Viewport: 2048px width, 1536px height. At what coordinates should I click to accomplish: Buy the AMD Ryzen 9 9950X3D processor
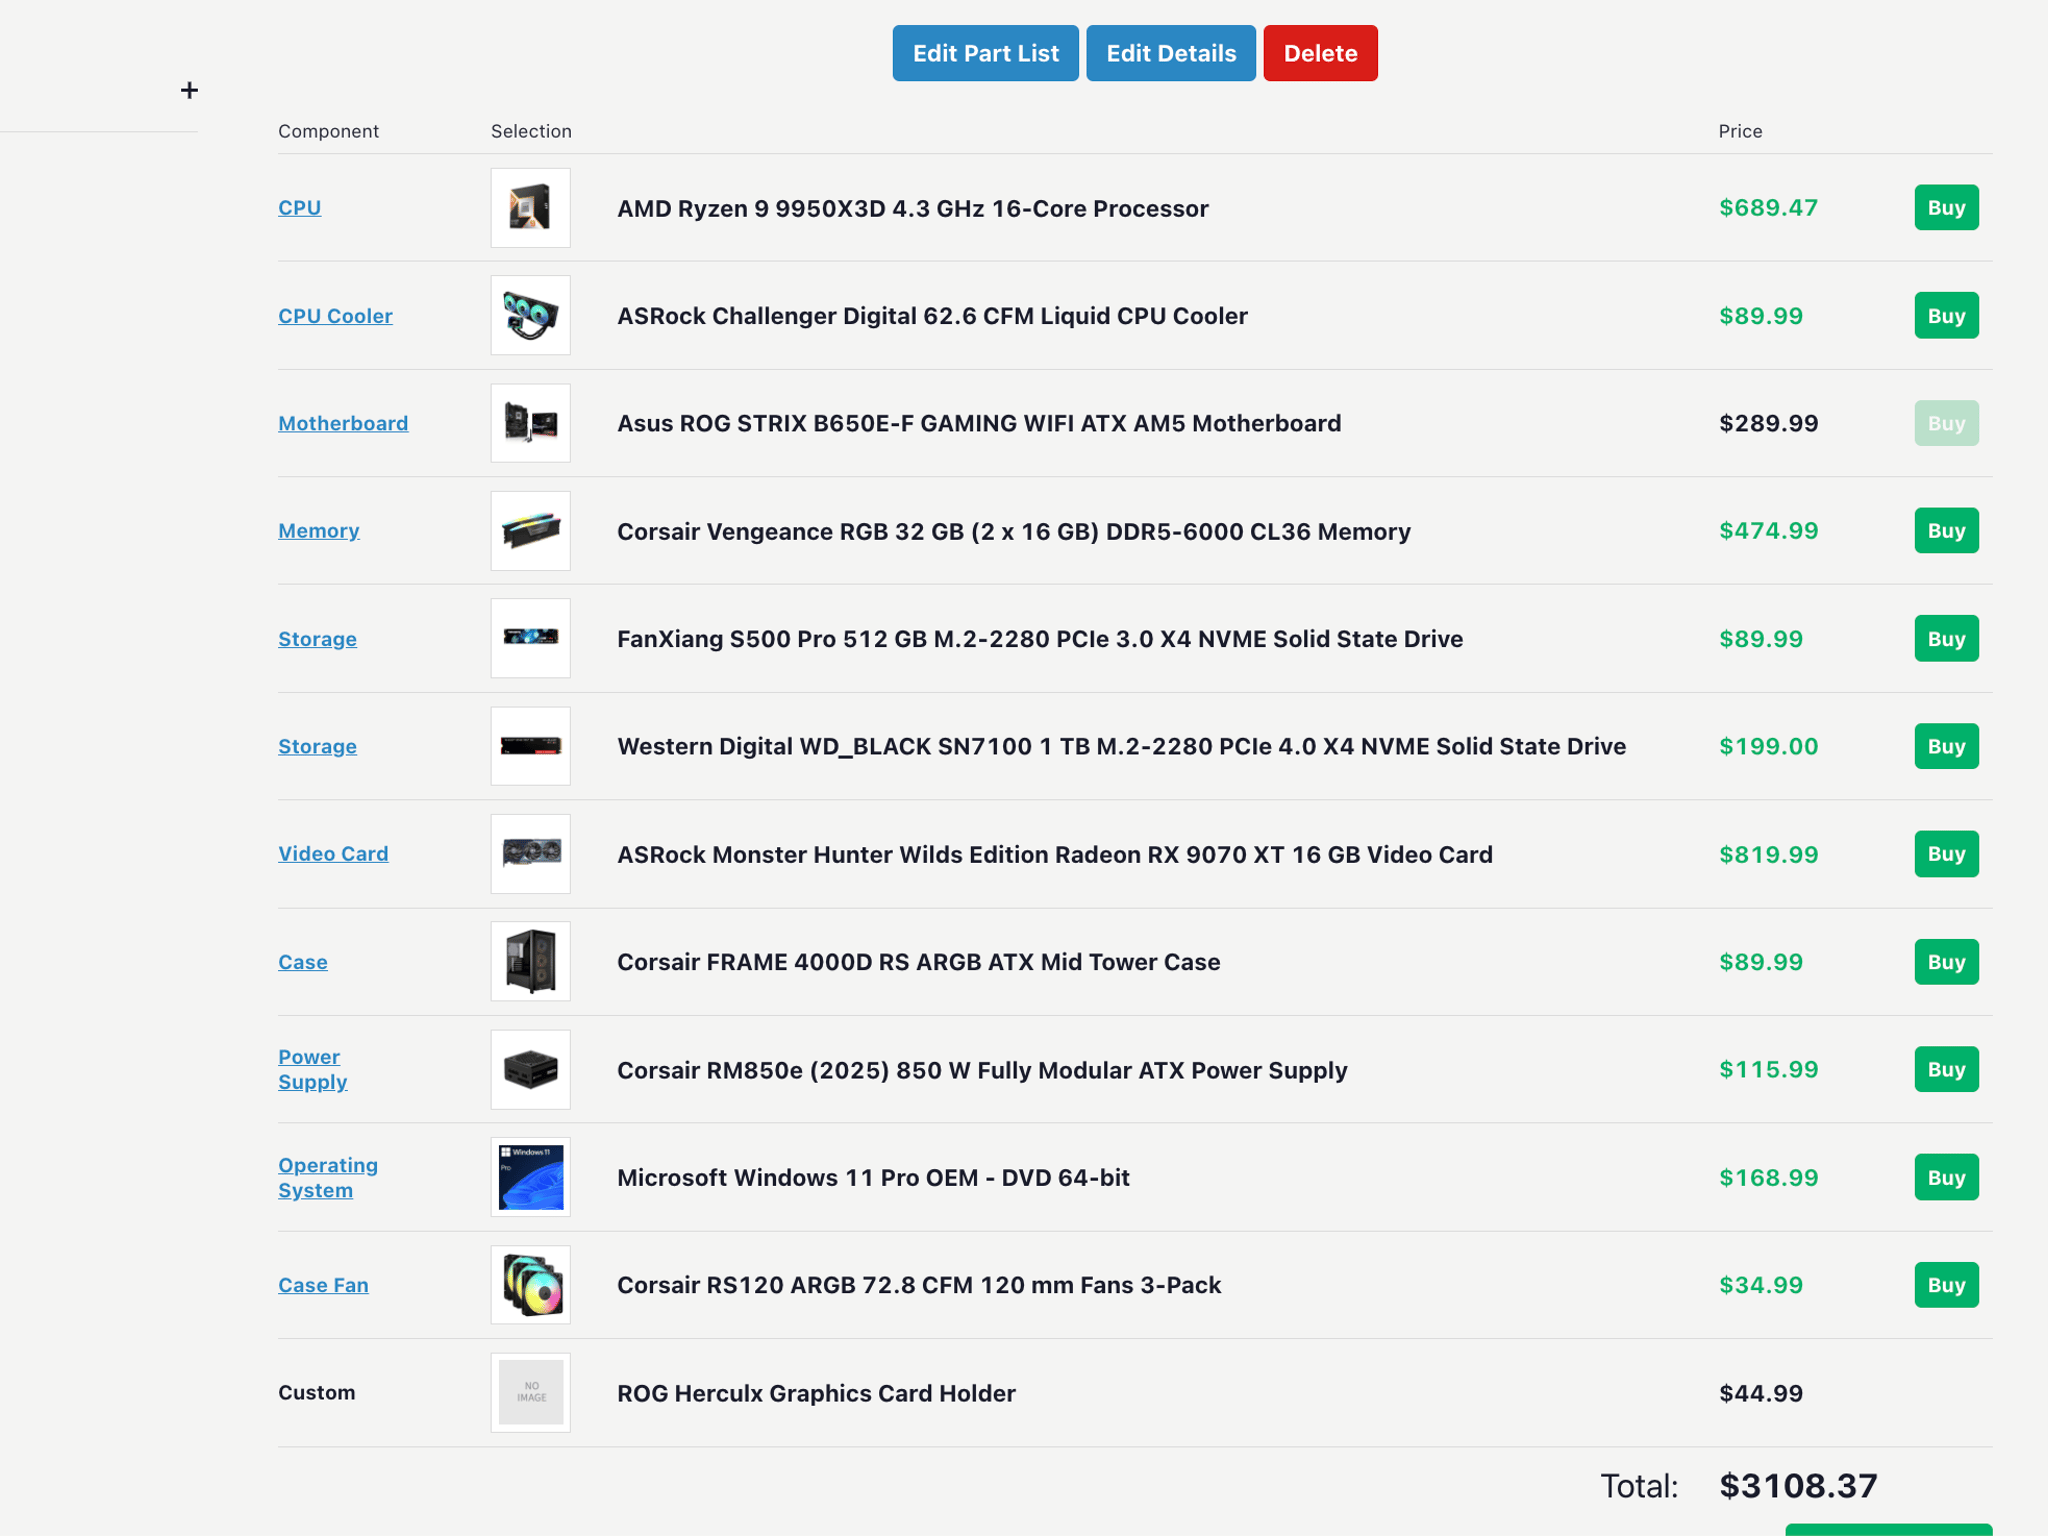point(1946,208)
